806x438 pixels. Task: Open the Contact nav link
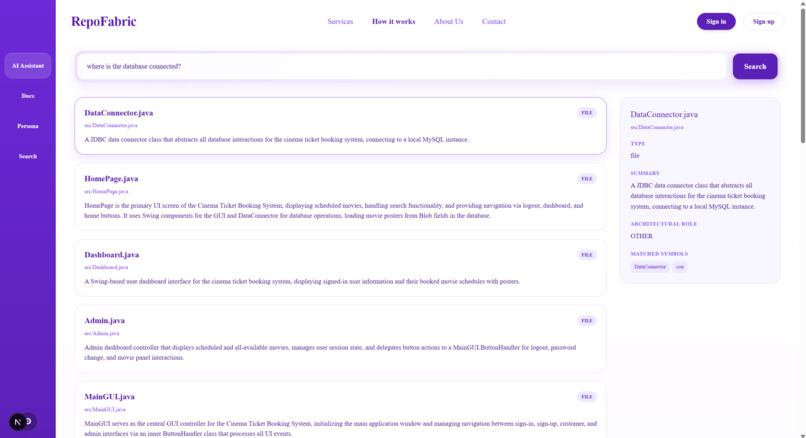click(493, 22)
